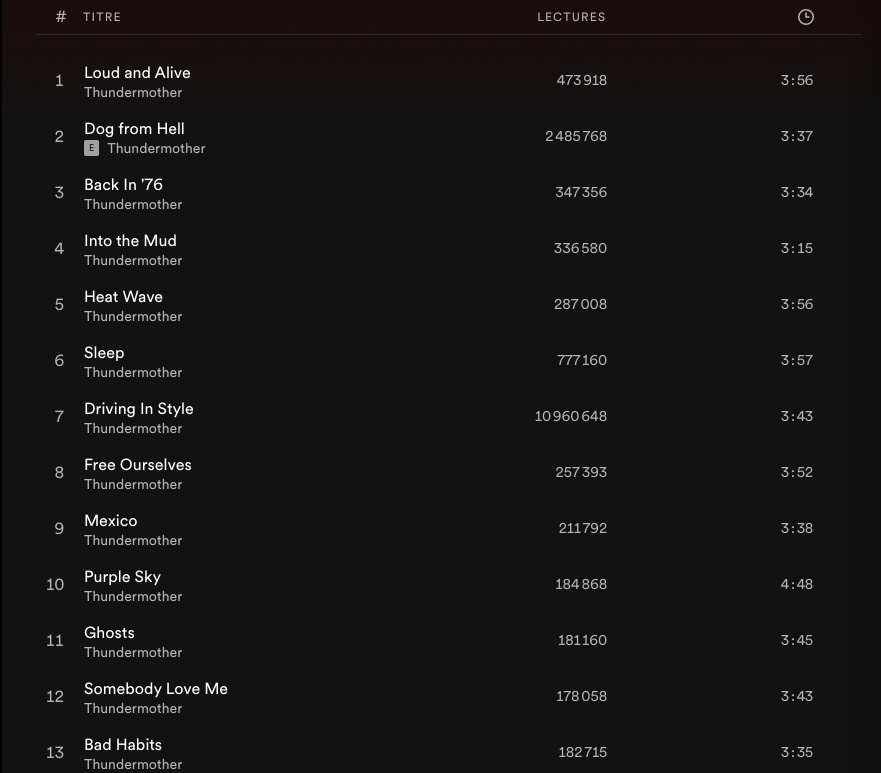Click the # column header

pyautogui.click(x=61, y=17)
